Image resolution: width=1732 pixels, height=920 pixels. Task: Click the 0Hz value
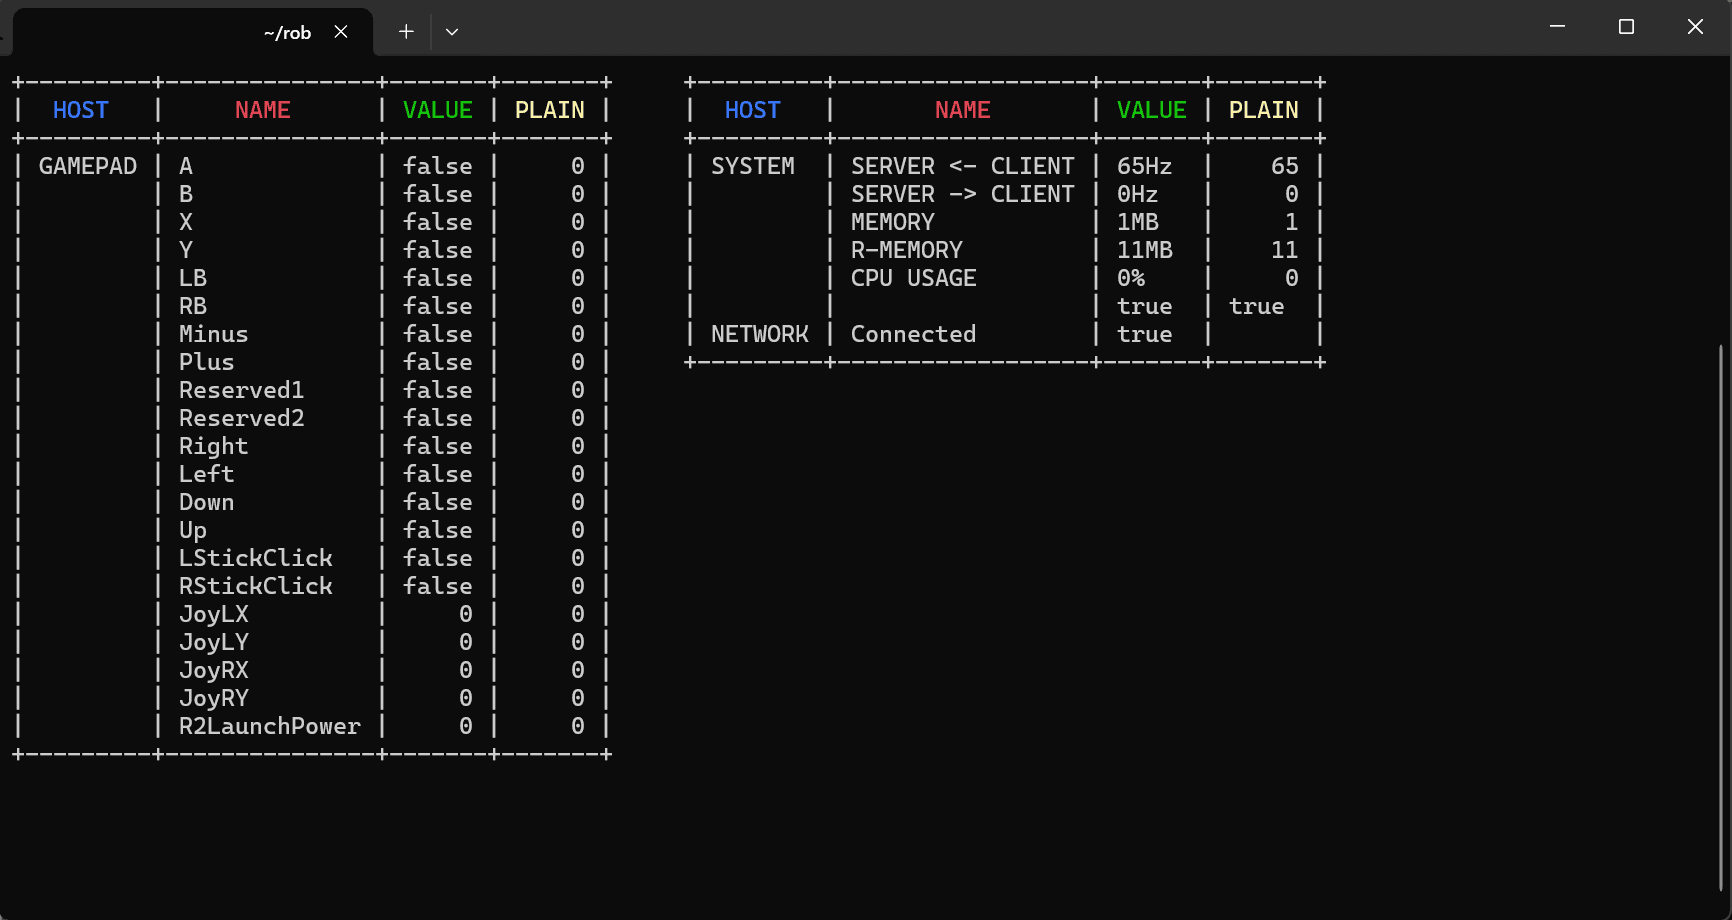[1137, 194]
